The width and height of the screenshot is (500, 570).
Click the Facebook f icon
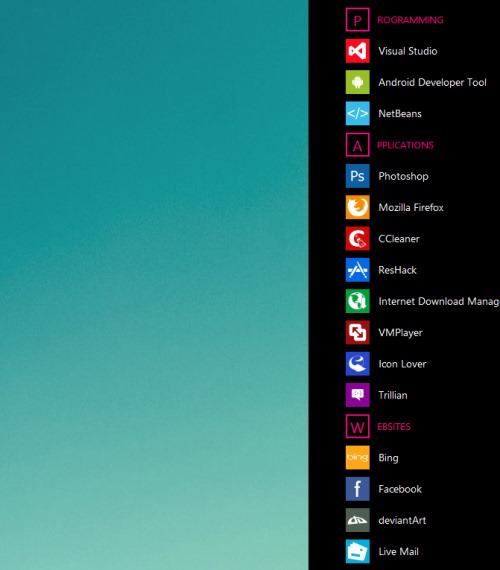tap(357, 489)
